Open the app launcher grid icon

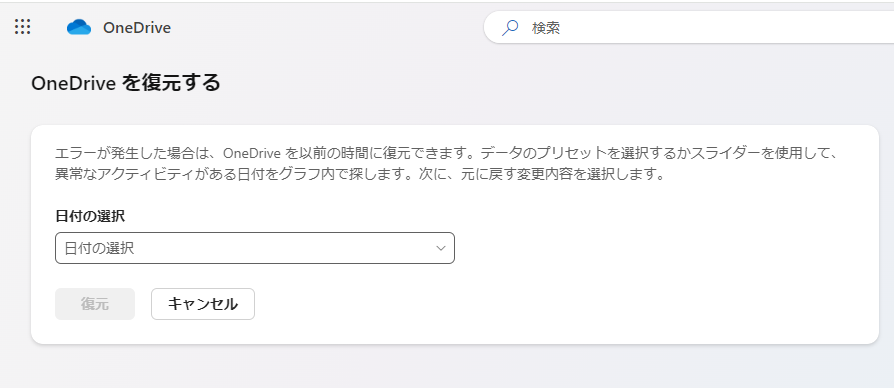(23, 27)
